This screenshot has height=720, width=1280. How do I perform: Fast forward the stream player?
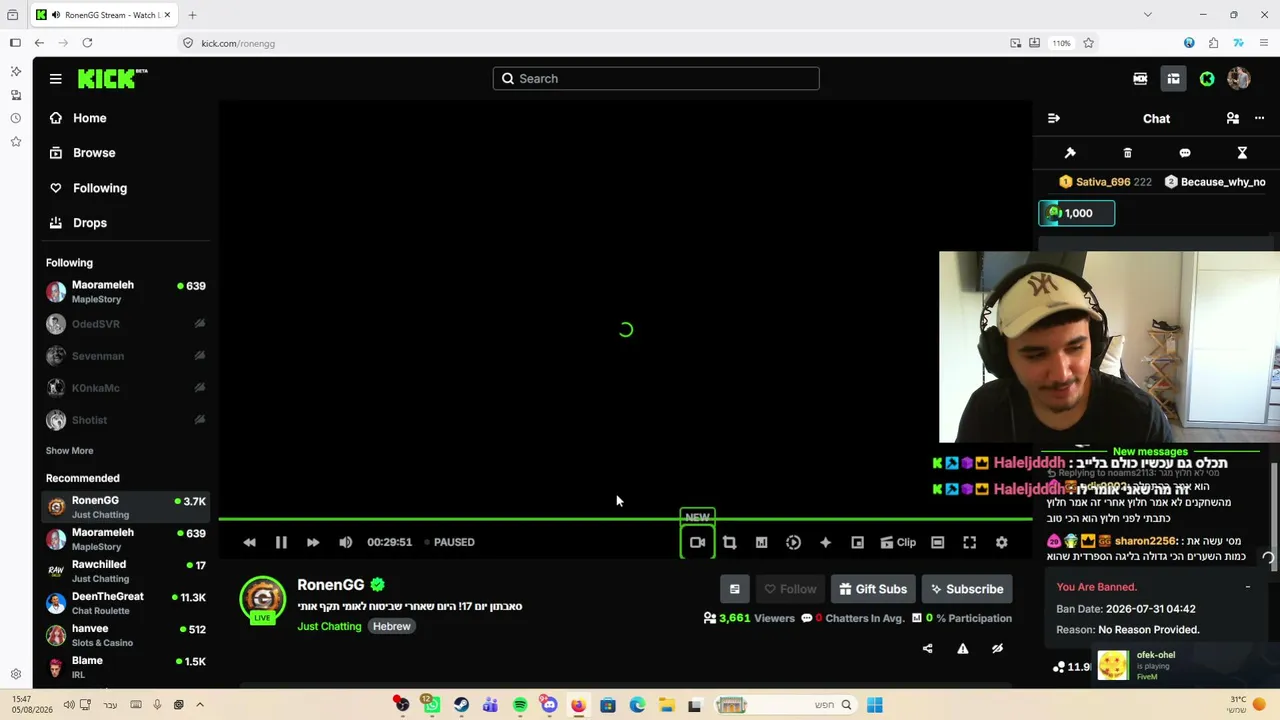coord(313,542)
